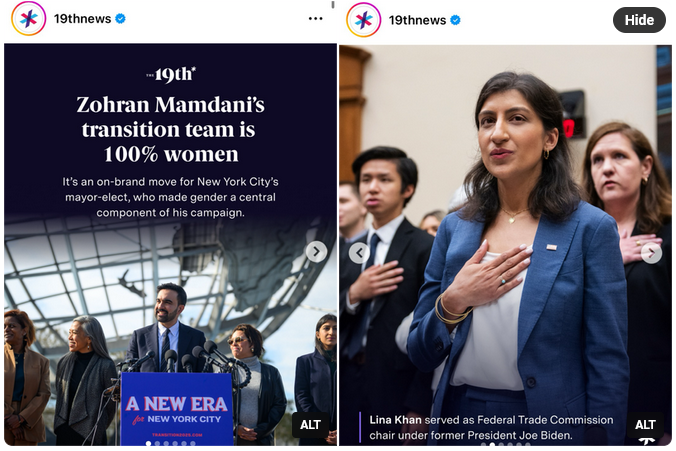Open the 19thnews profile from the right username
Screen dimensions: 676x451
417,20
